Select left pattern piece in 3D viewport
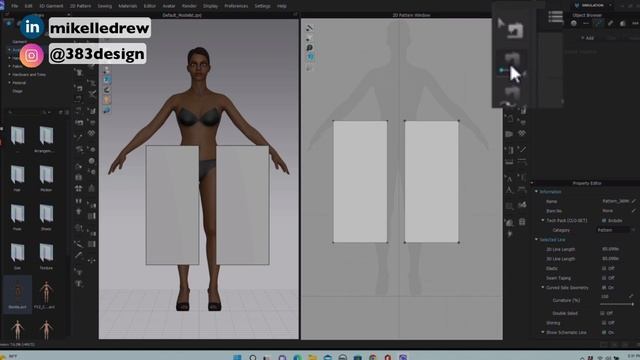 tap(173, 205)
